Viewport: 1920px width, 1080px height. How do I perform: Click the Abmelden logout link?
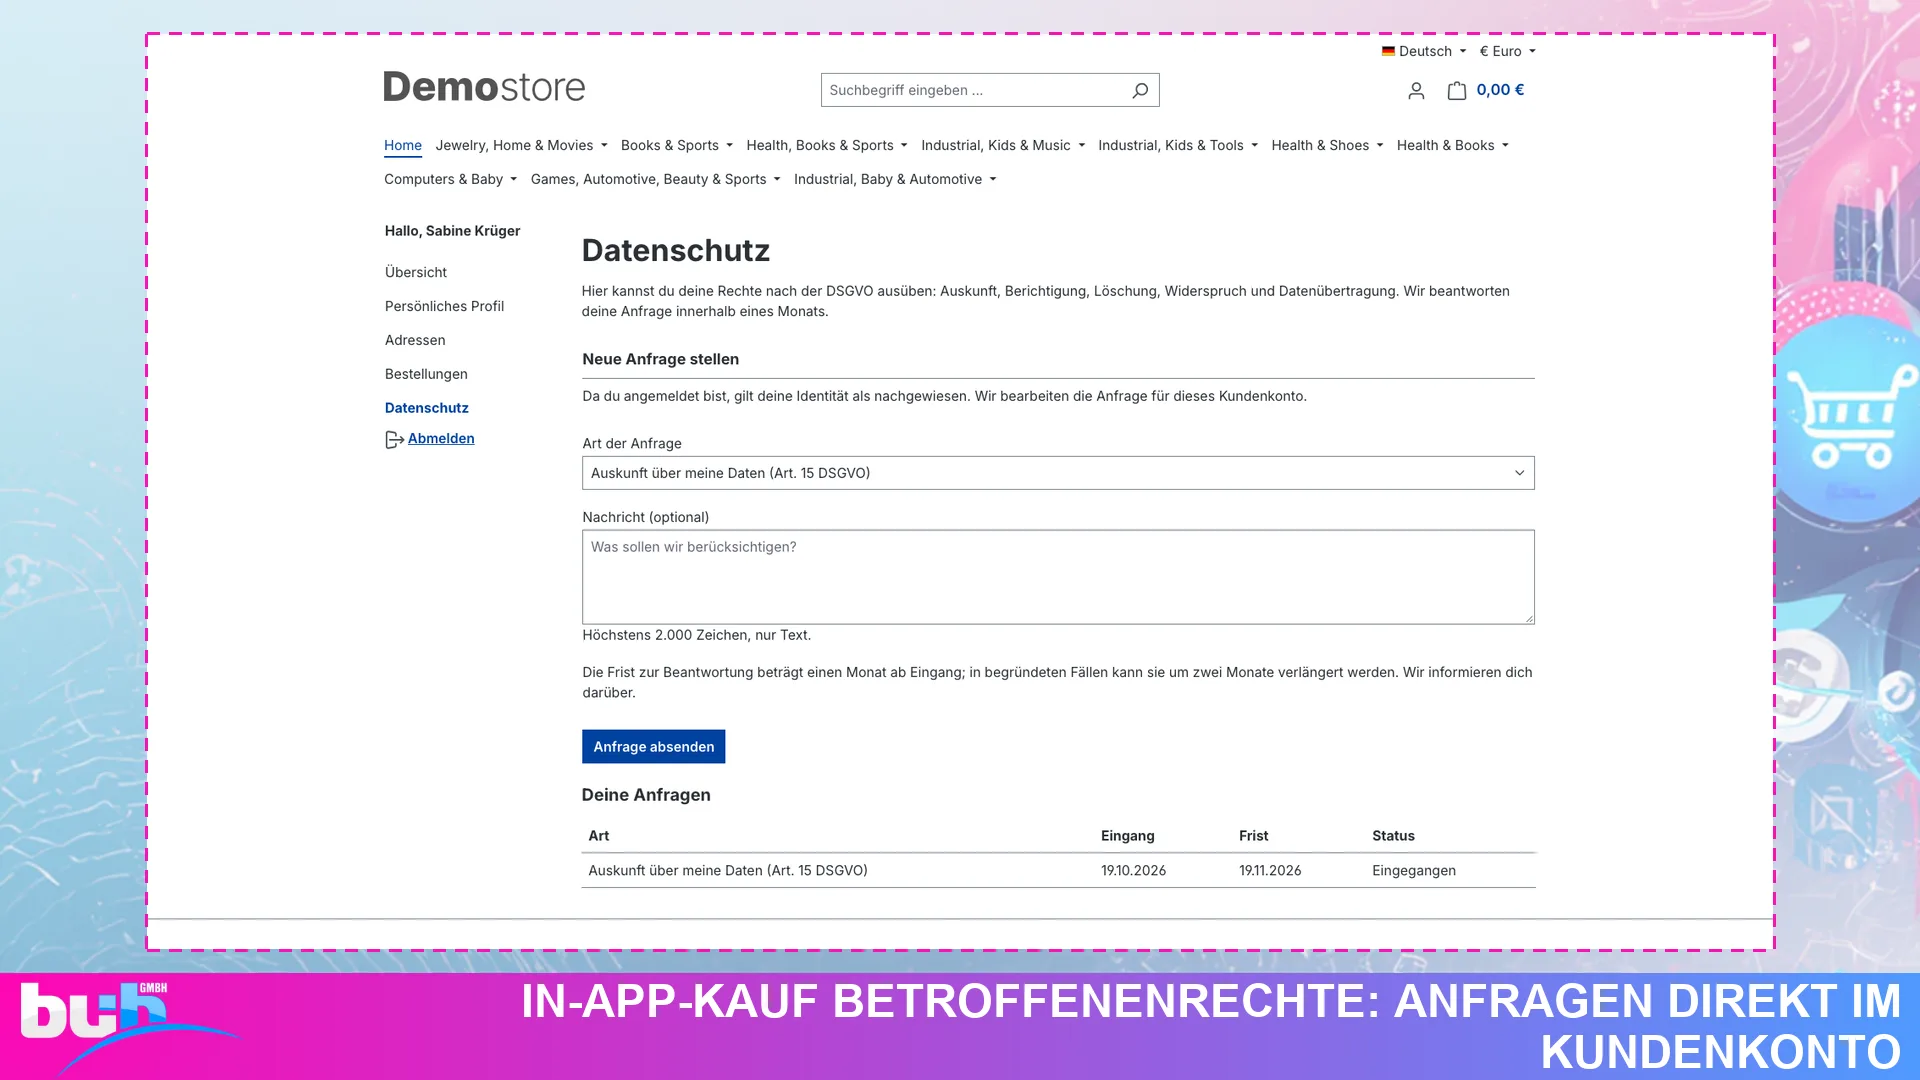pos(441,438)
